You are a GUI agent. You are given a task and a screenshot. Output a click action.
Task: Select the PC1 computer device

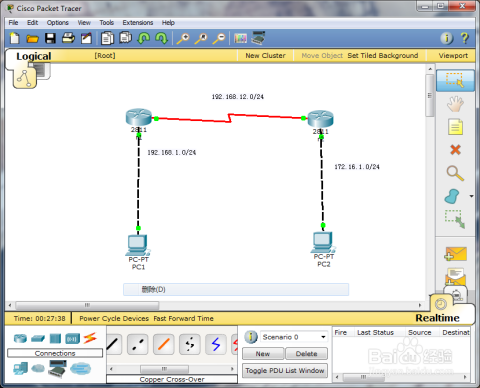coord(138,246)
